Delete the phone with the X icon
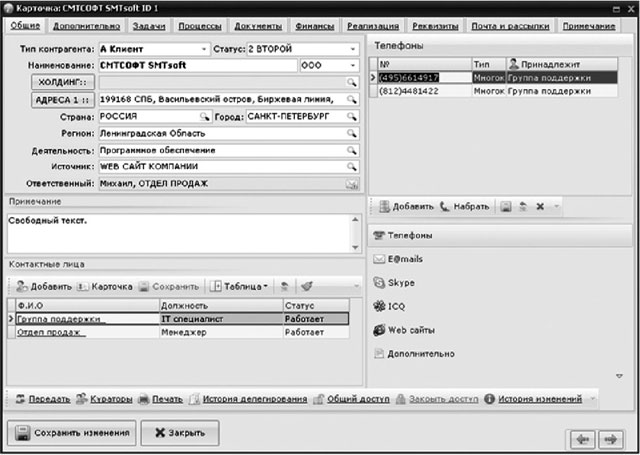 [540, 207]
